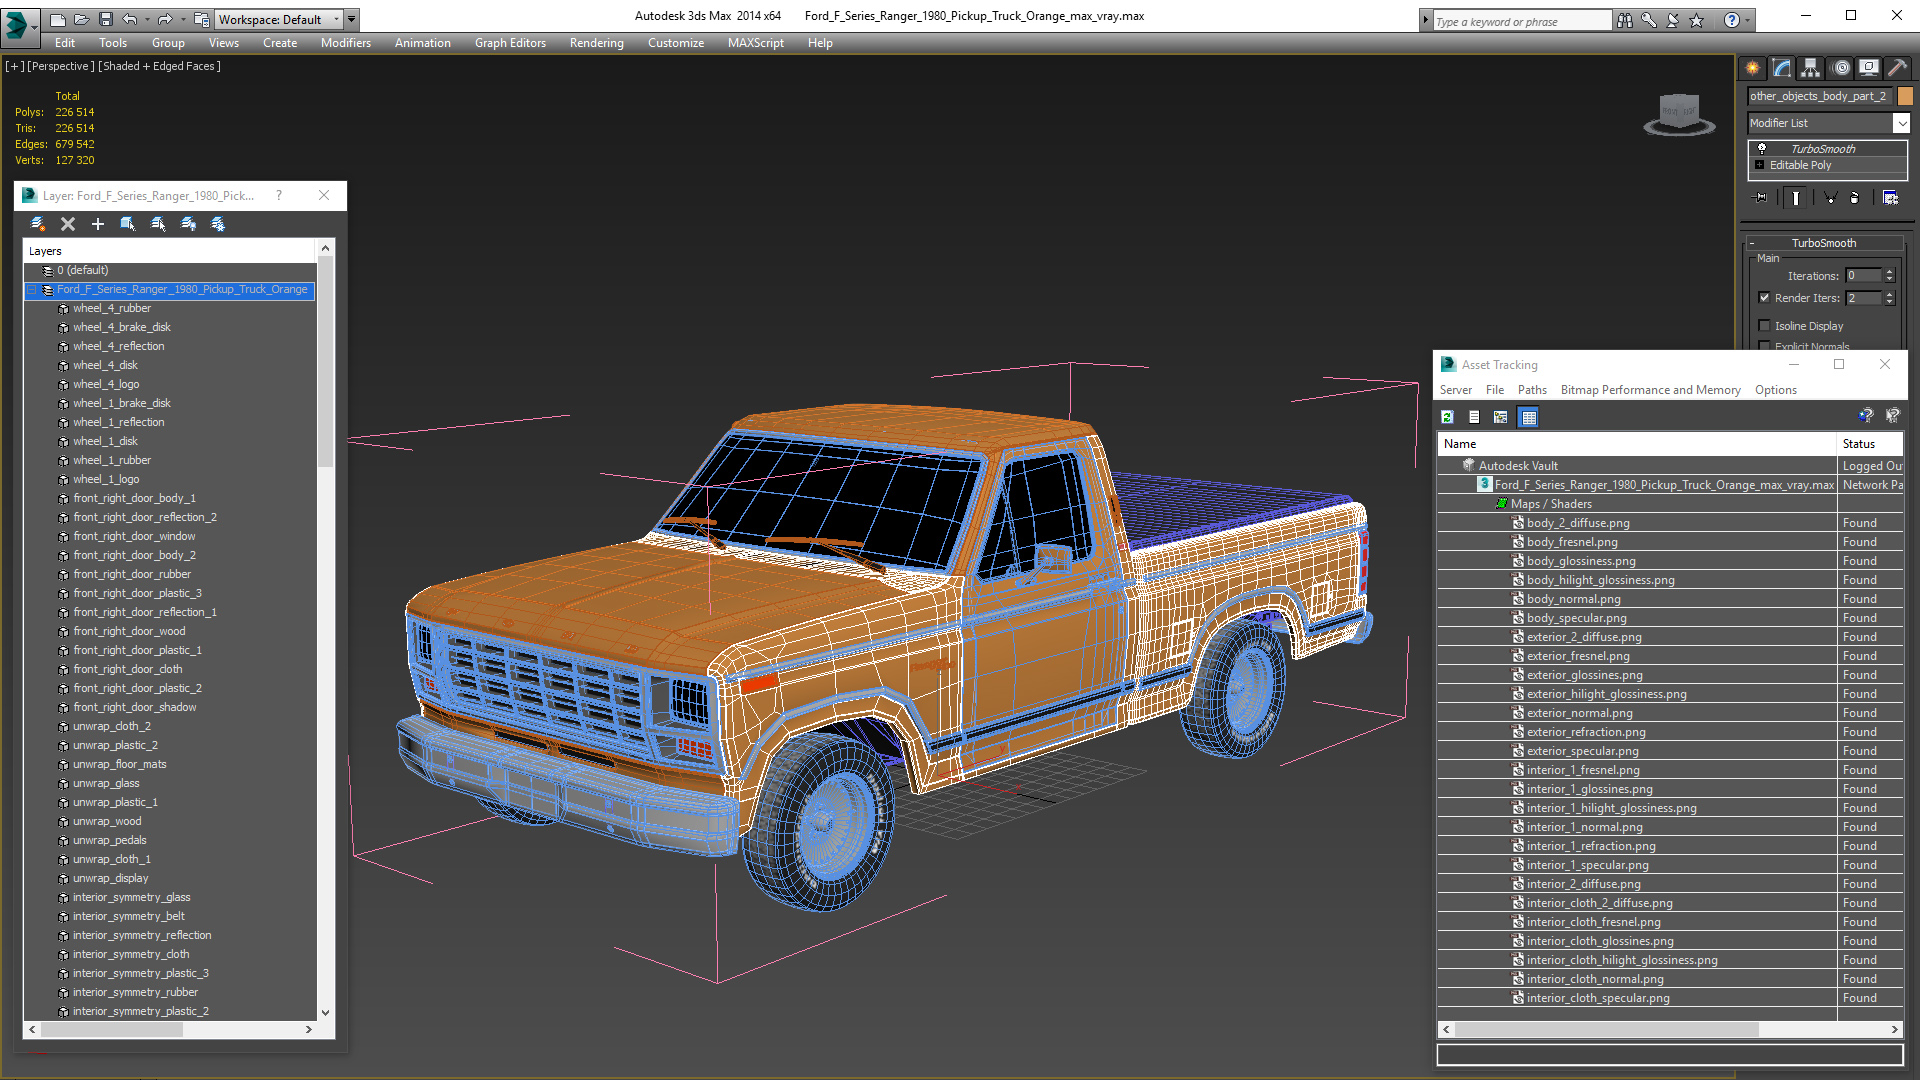
Task: Click Table View icon in Asset Tracking
Action: [x=1529, y=417]
